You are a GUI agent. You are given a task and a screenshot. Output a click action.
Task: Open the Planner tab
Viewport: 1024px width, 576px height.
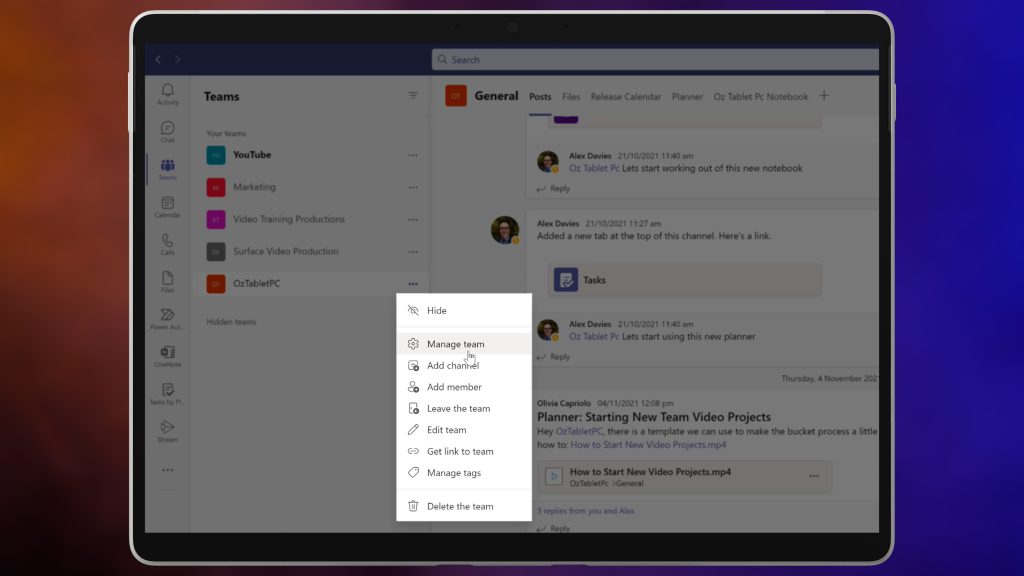[x=687, y=97]
